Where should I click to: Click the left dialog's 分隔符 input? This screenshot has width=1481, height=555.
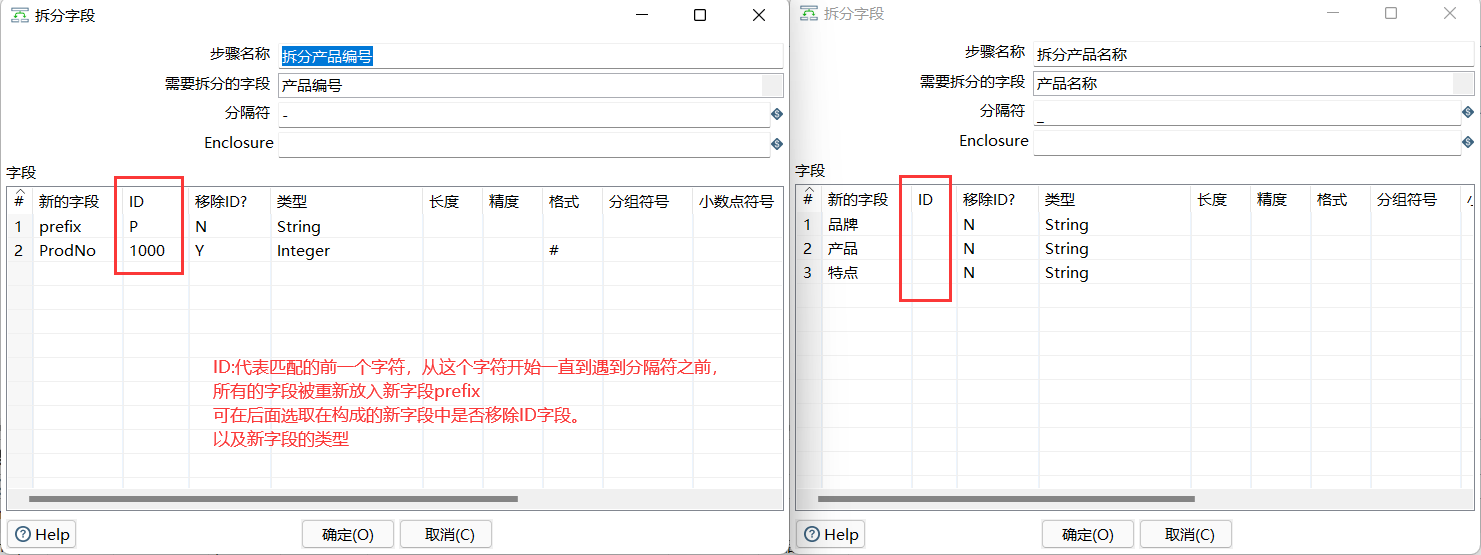(524, 115)
